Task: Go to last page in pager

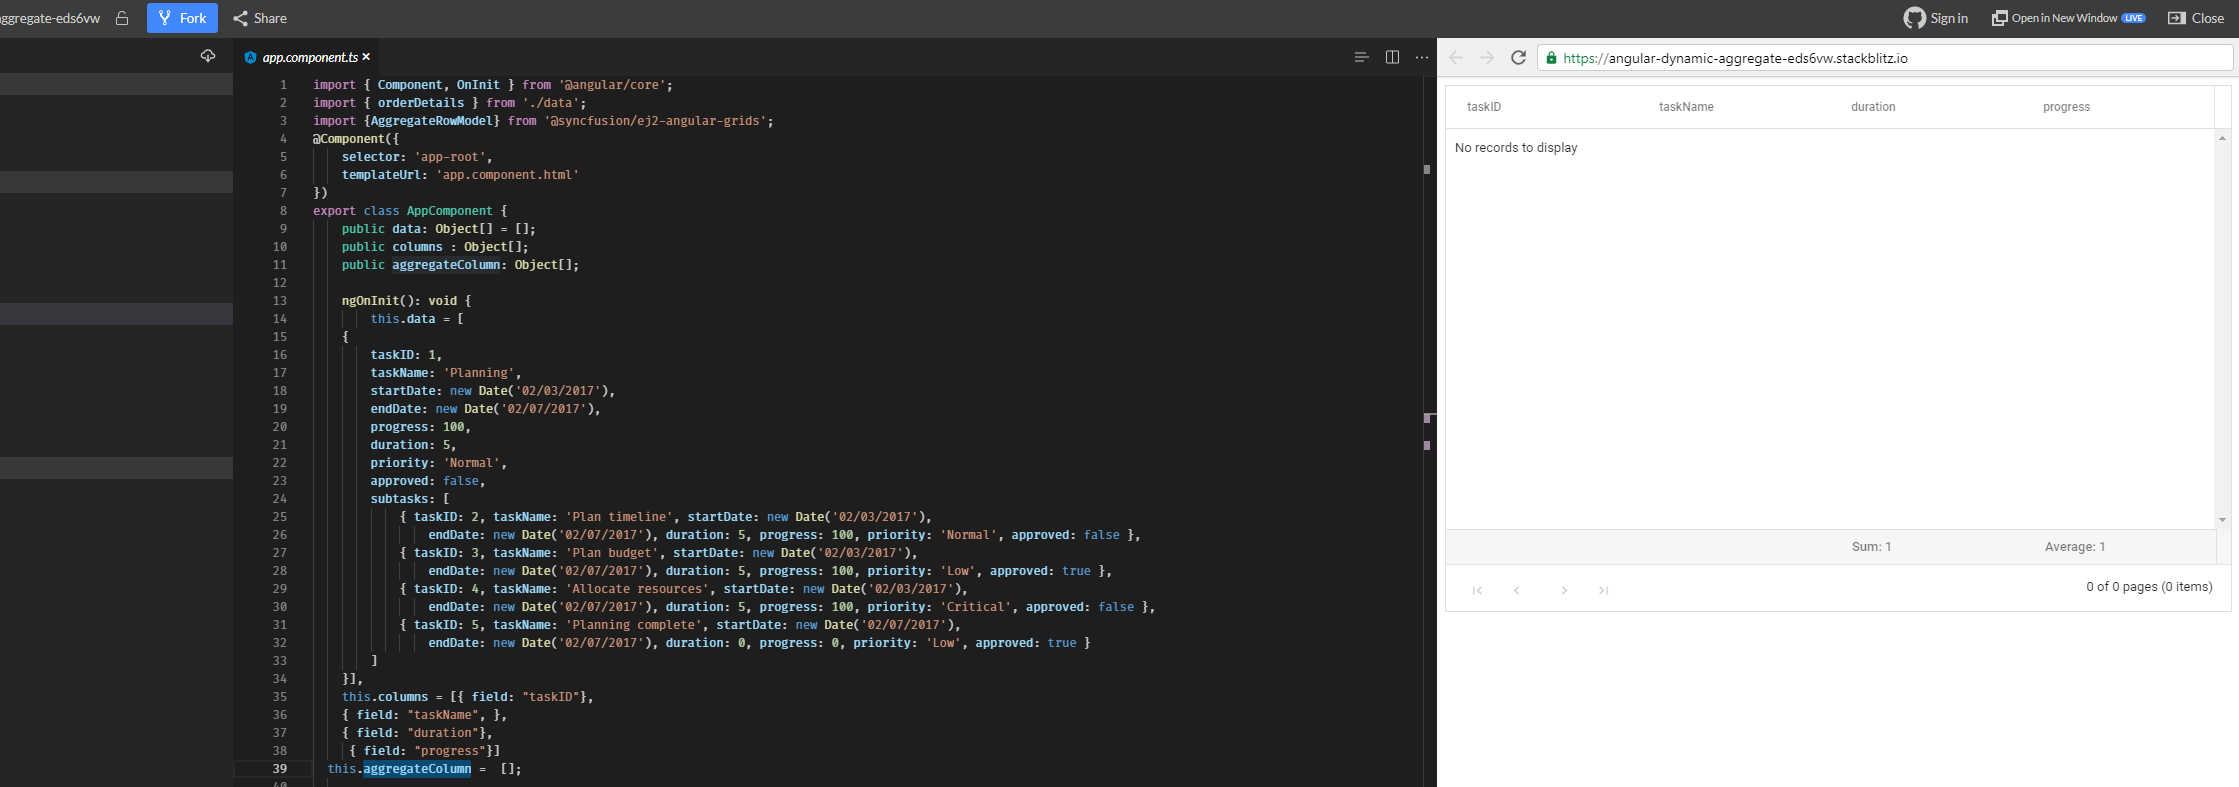Action: click(1603, 590)
